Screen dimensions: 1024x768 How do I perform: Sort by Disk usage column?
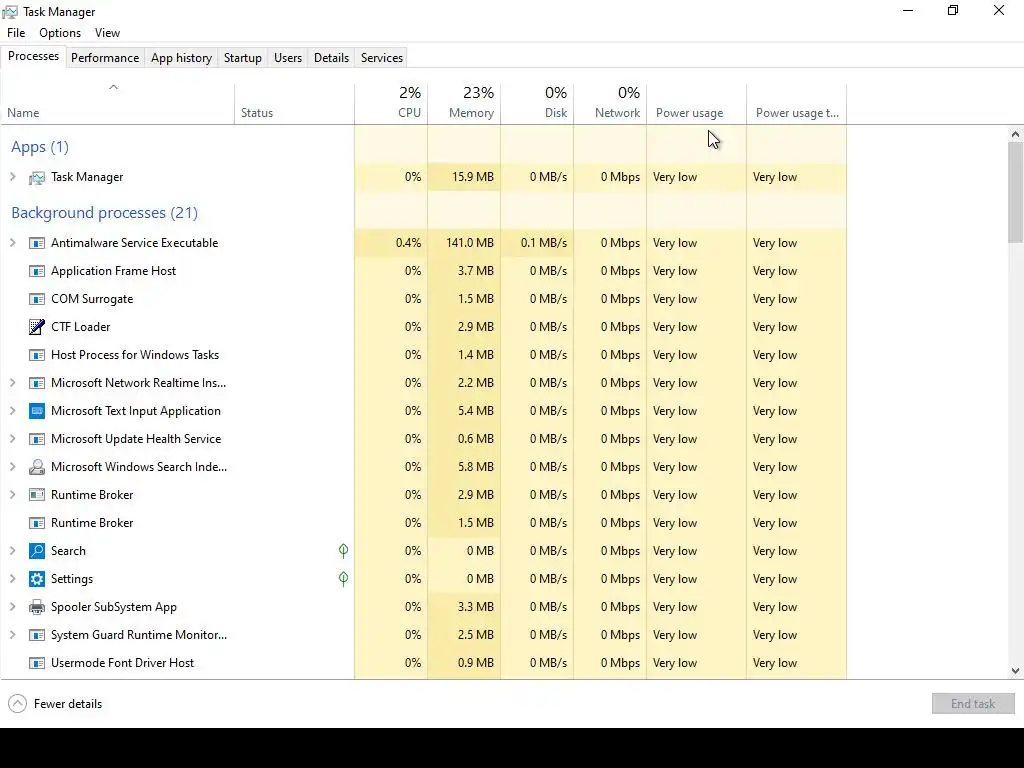pos(537,103)
